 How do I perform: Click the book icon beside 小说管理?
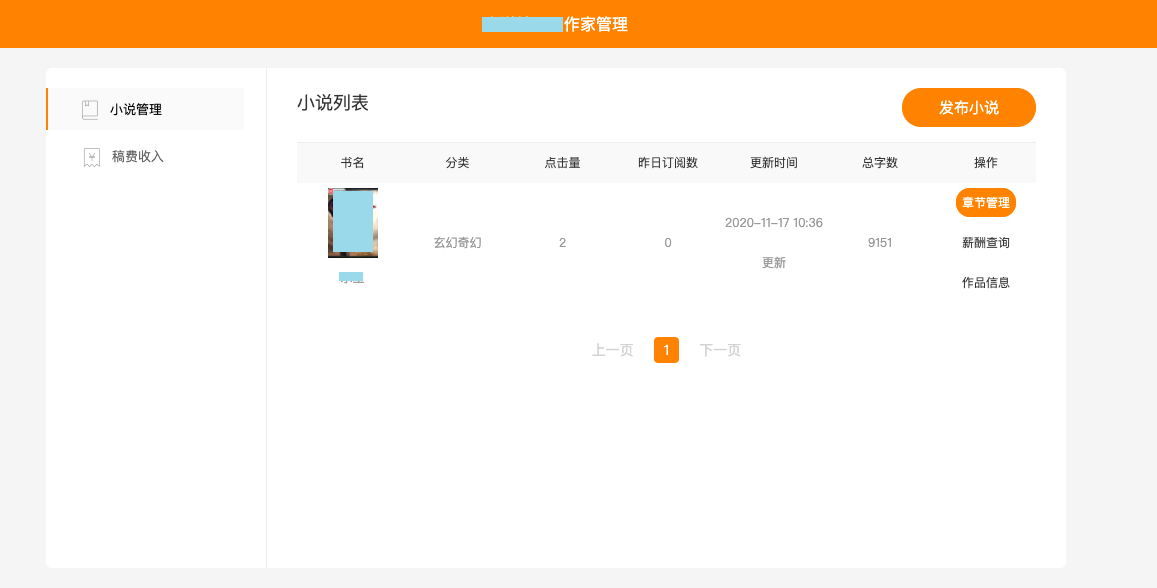pos(90,110)
